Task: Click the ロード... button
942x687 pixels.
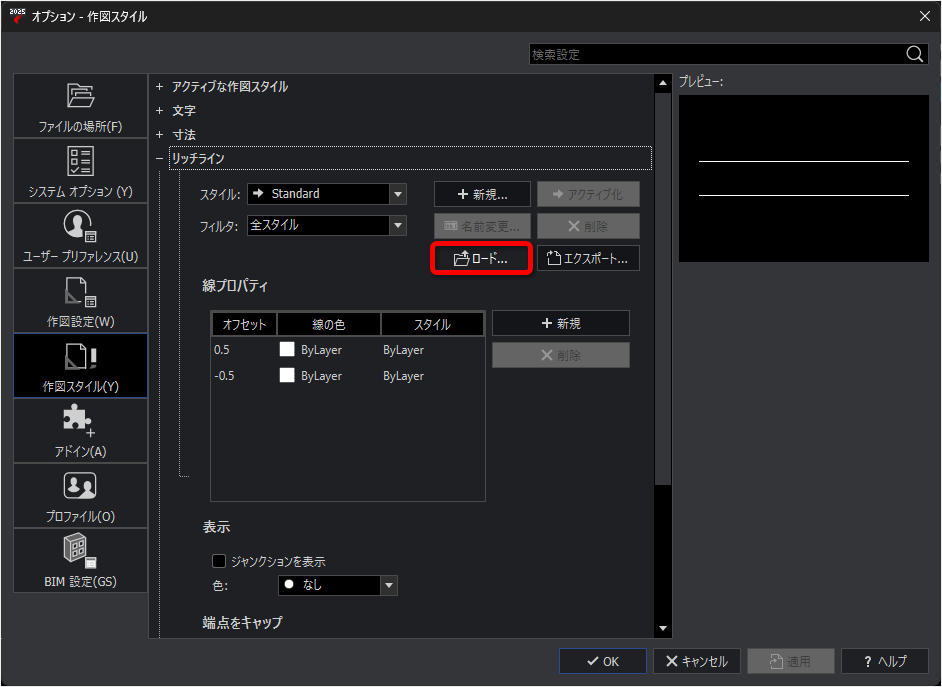Action: coord(482,259)
